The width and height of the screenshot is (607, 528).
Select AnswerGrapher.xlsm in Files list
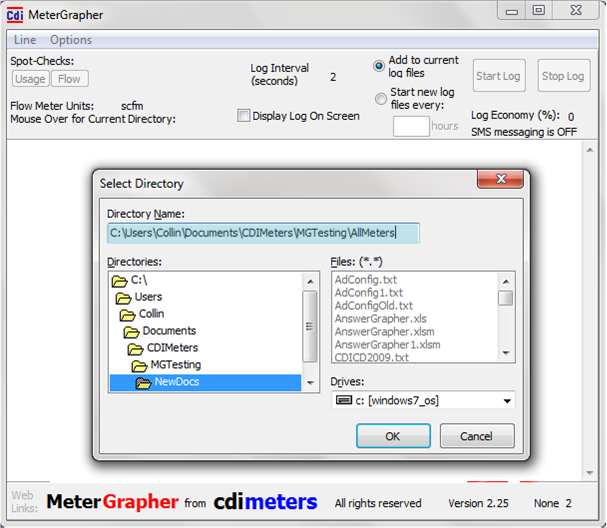tap(384, 332)
